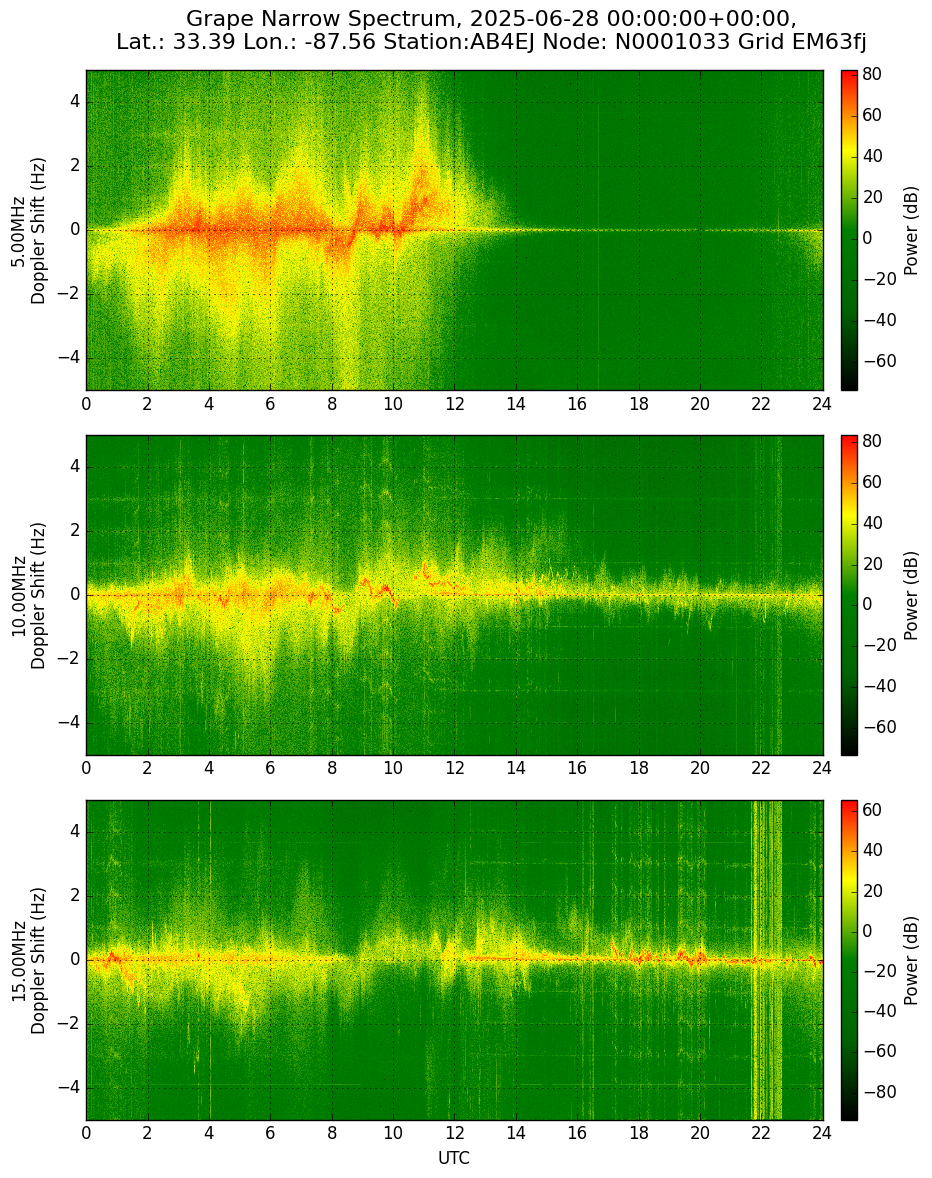
Task: Click the yellow vertical interference bands near 22 UTC
Action: click(767, 960)
